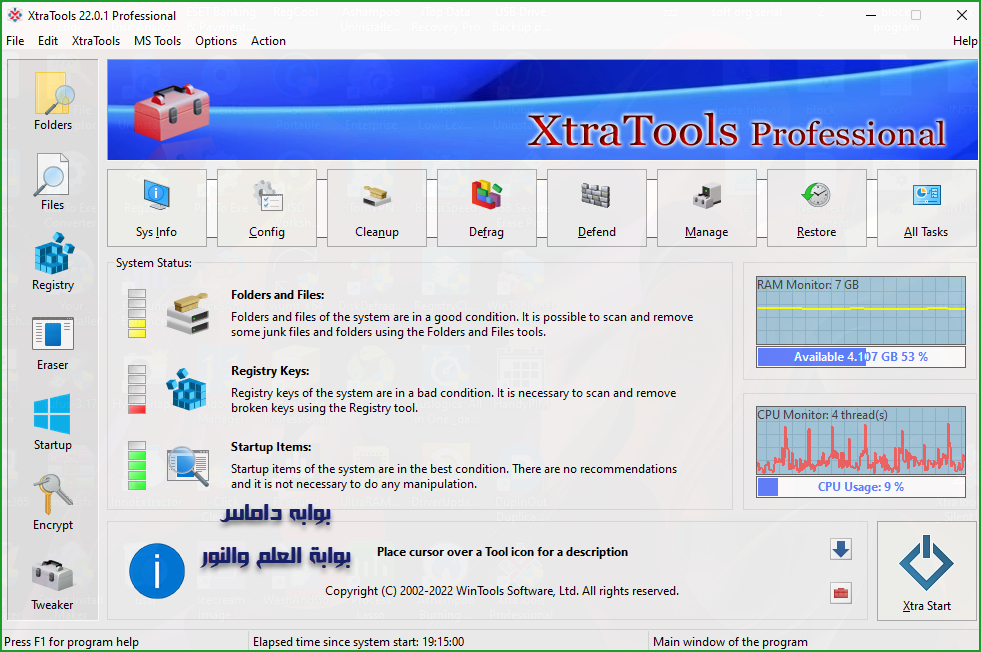Click the 'Registry Keys:' heading

tap(270, 371)
